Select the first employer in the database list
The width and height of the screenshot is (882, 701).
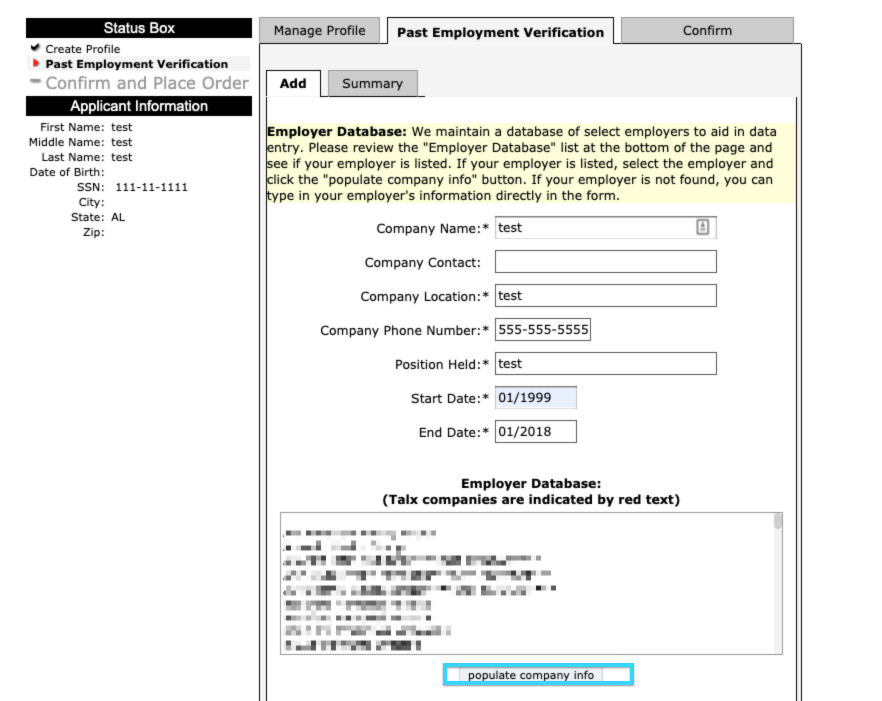pos(360,532)
